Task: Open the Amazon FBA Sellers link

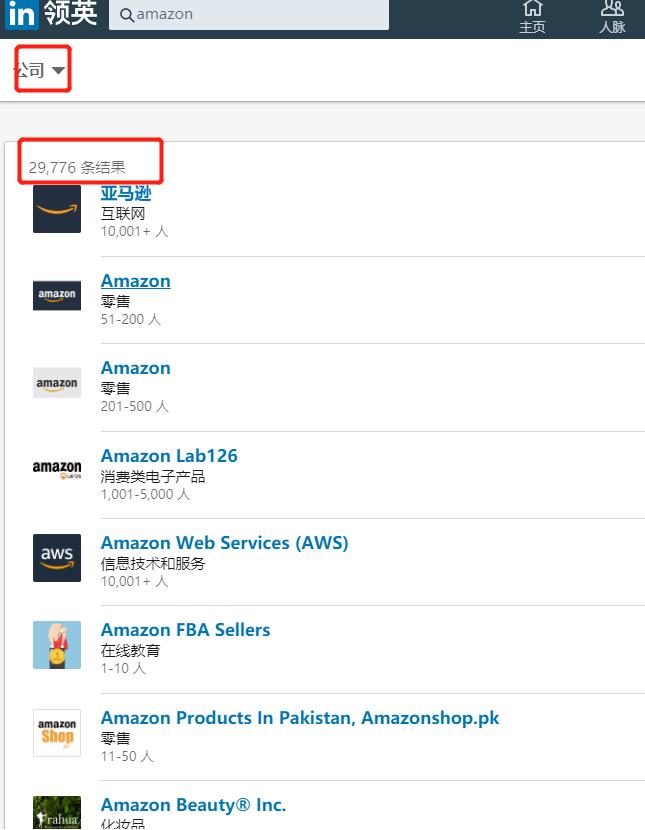Action: [185, 630]
